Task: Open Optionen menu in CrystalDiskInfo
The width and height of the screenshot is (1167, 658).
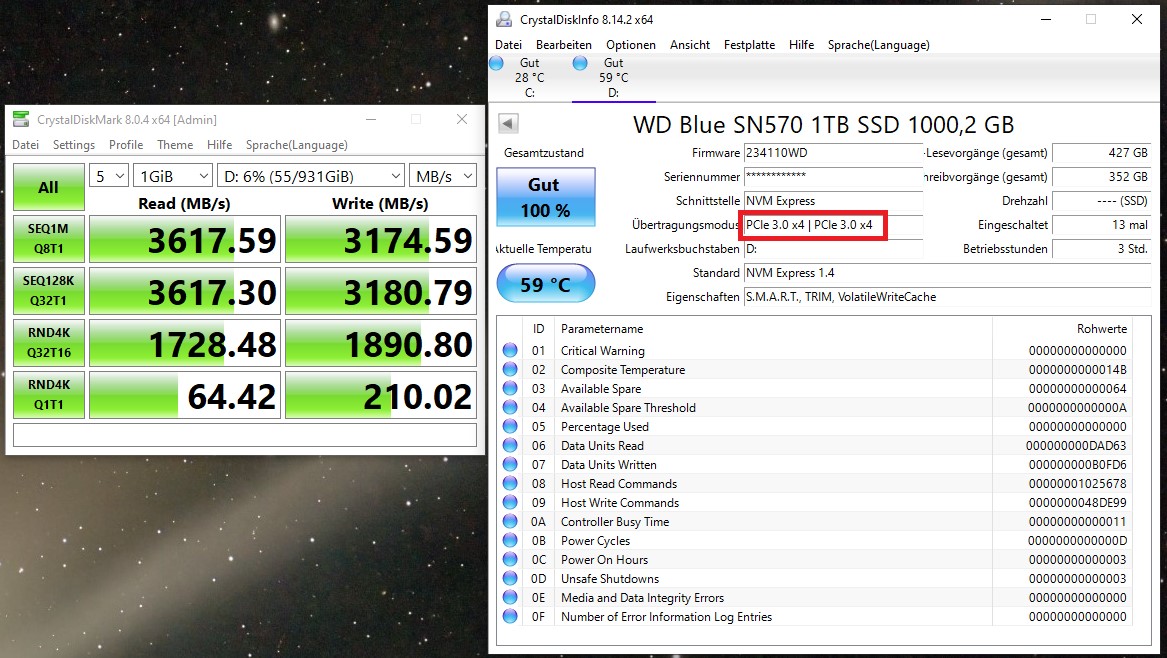Action: point(630,45)
